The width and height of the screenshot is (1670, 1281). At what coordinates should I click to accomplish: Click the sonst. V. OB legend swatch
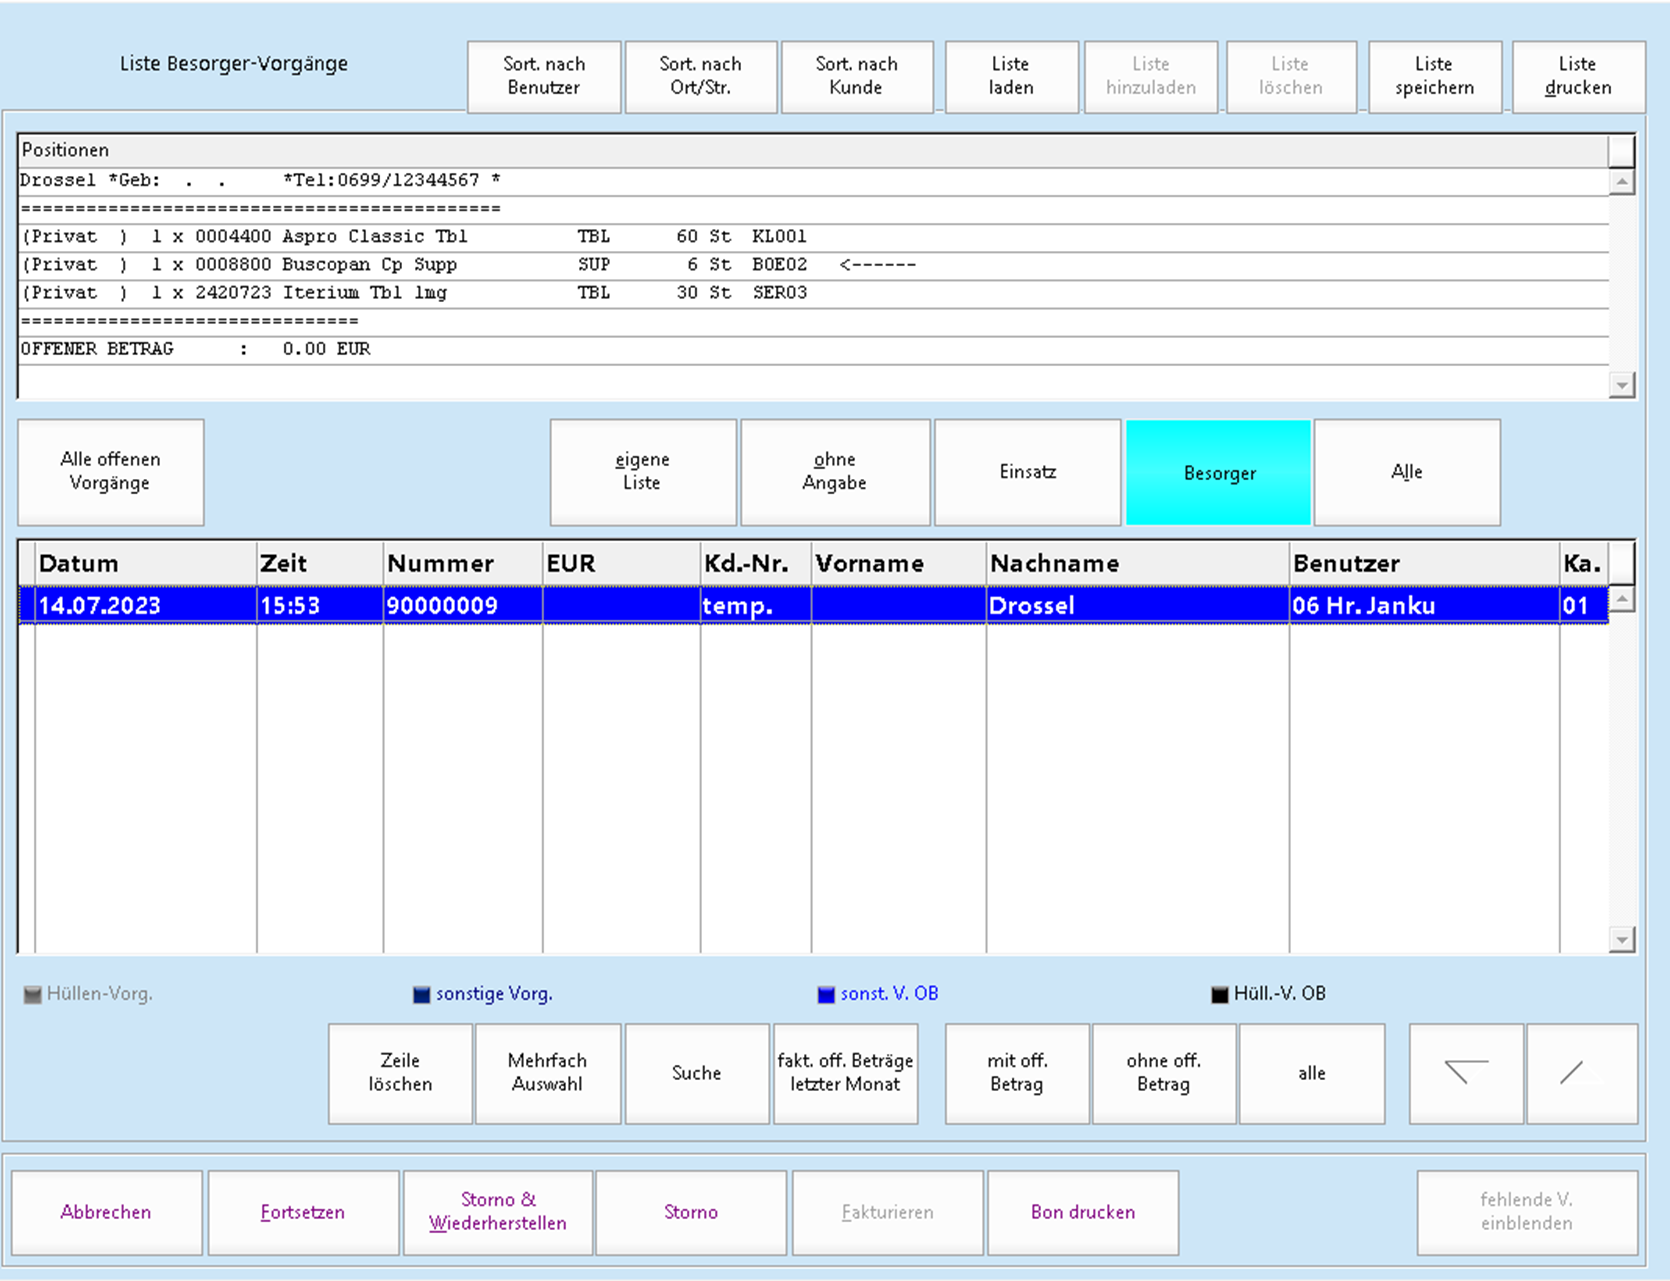coord(826,994)
